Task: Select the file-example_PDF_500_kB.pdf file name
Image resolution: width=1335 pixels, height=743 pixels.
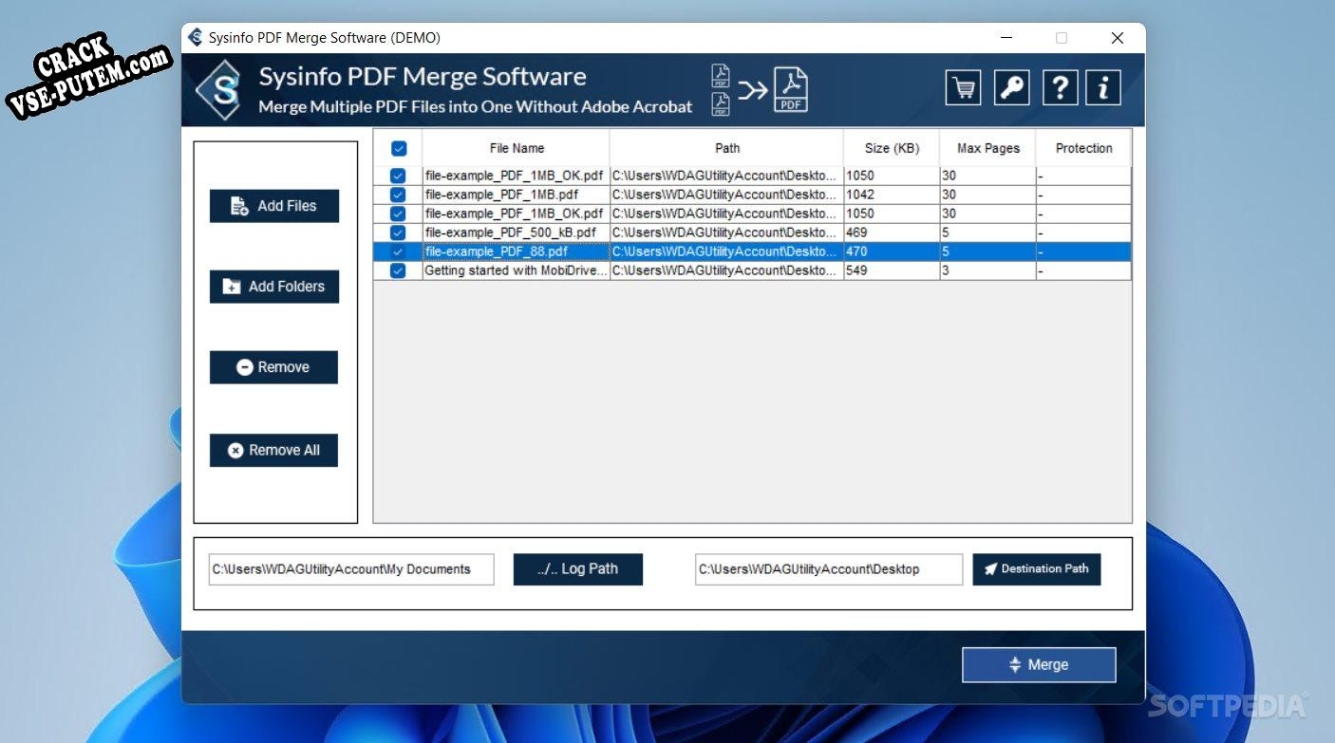Action: 510,233
